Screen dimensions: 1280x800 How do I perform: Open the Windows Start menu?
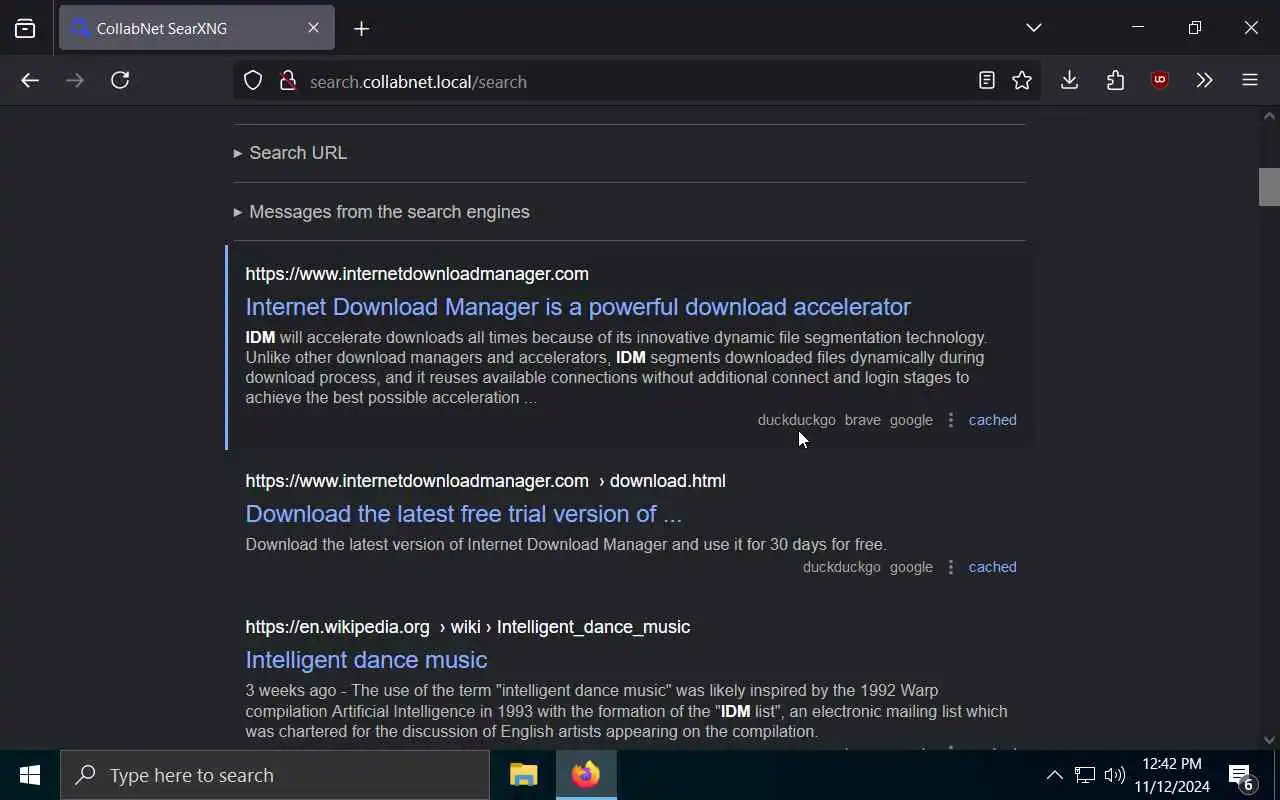[x=29, y=775]
